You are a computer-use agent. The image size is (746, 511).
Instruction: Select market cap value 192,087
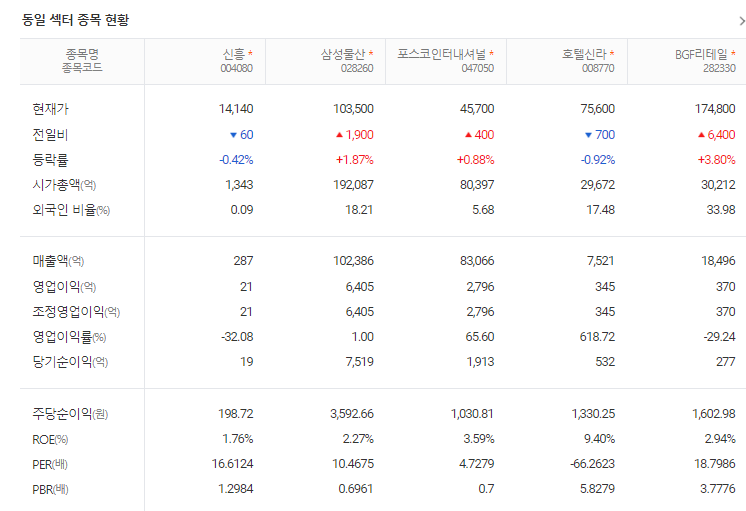[x=353, y=185]
